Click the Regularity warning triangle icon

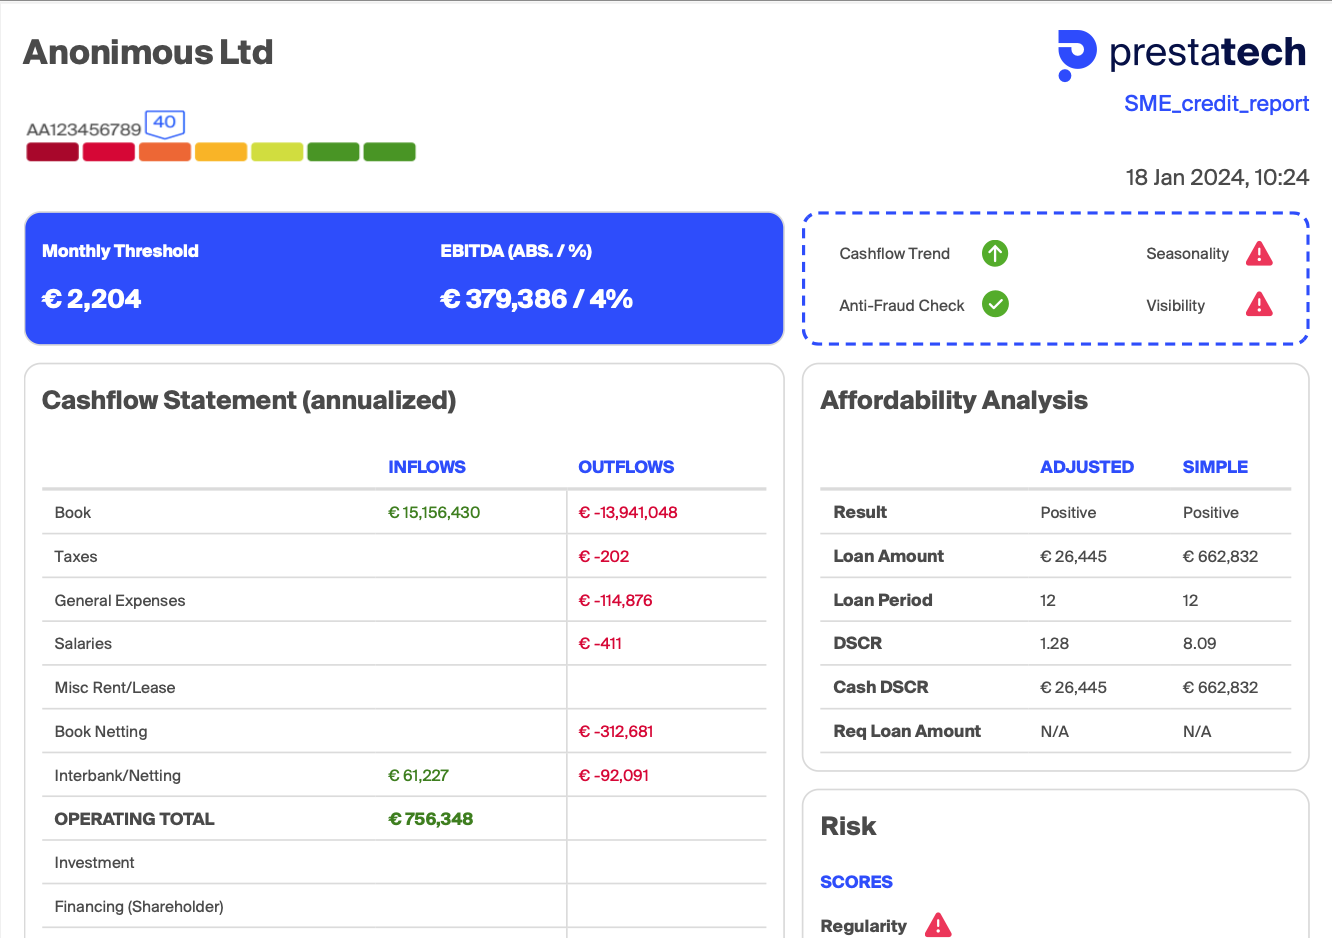pos(938,925)
